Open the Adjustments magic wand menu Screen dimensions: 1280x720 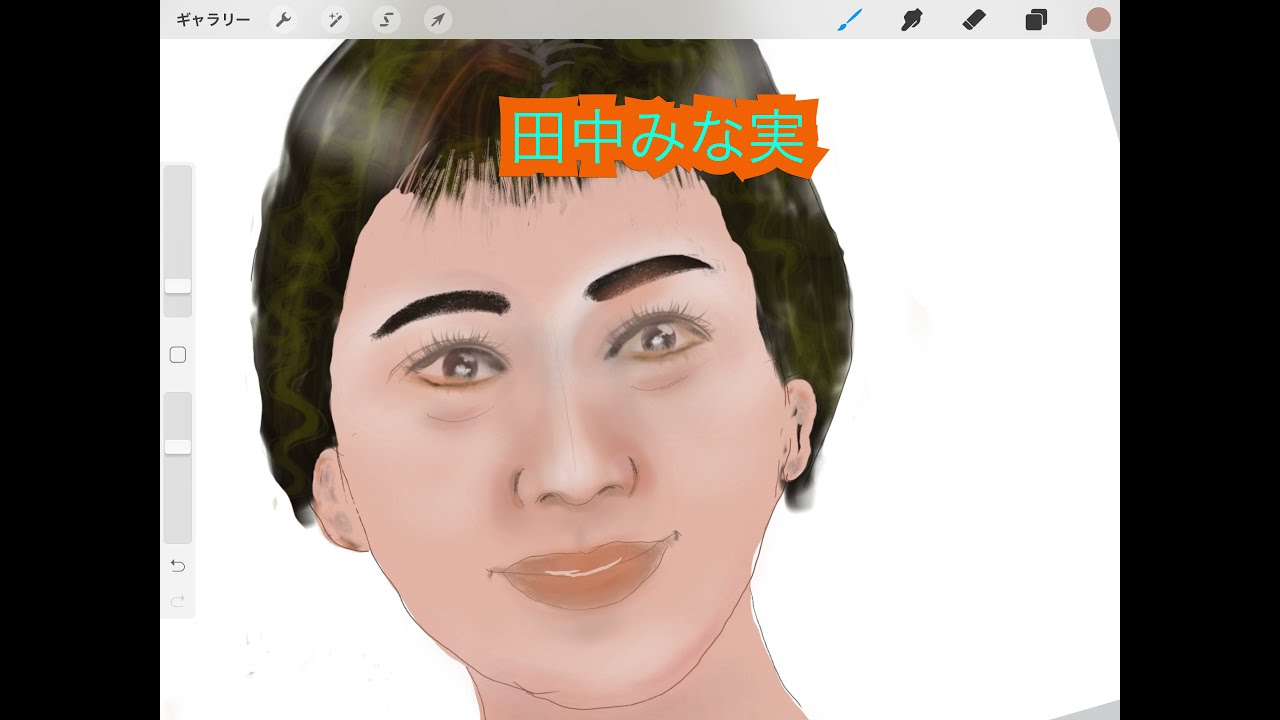tap(335, 20)
